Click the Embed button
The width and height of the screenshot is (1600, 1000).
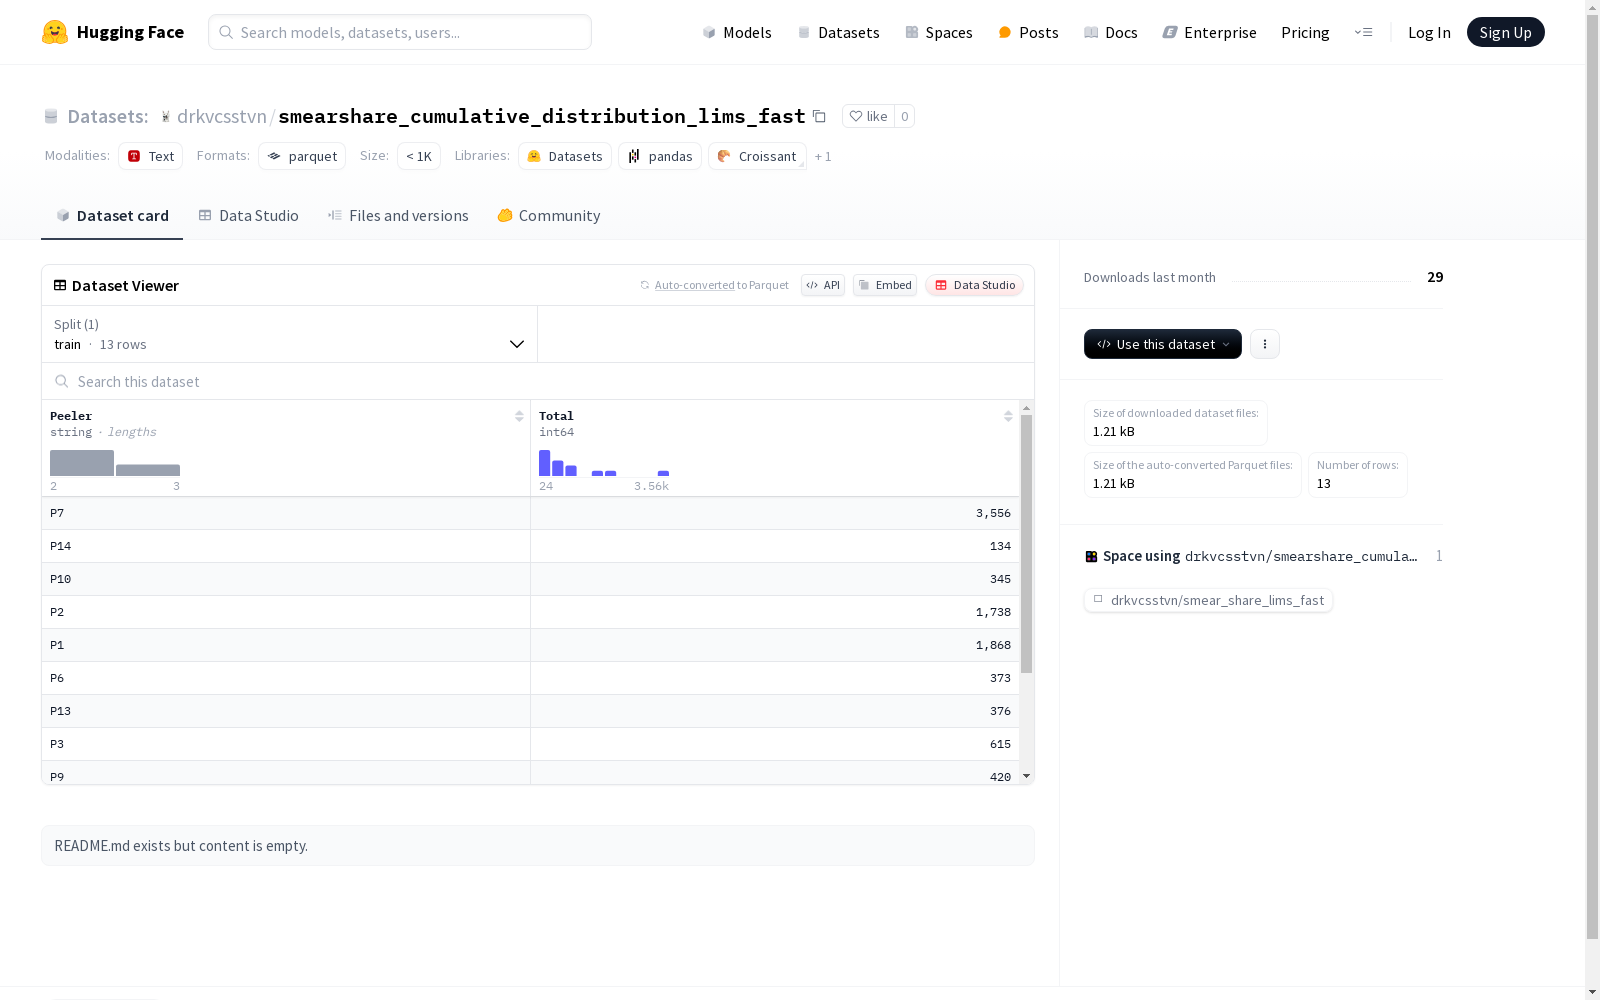[885, 285]
